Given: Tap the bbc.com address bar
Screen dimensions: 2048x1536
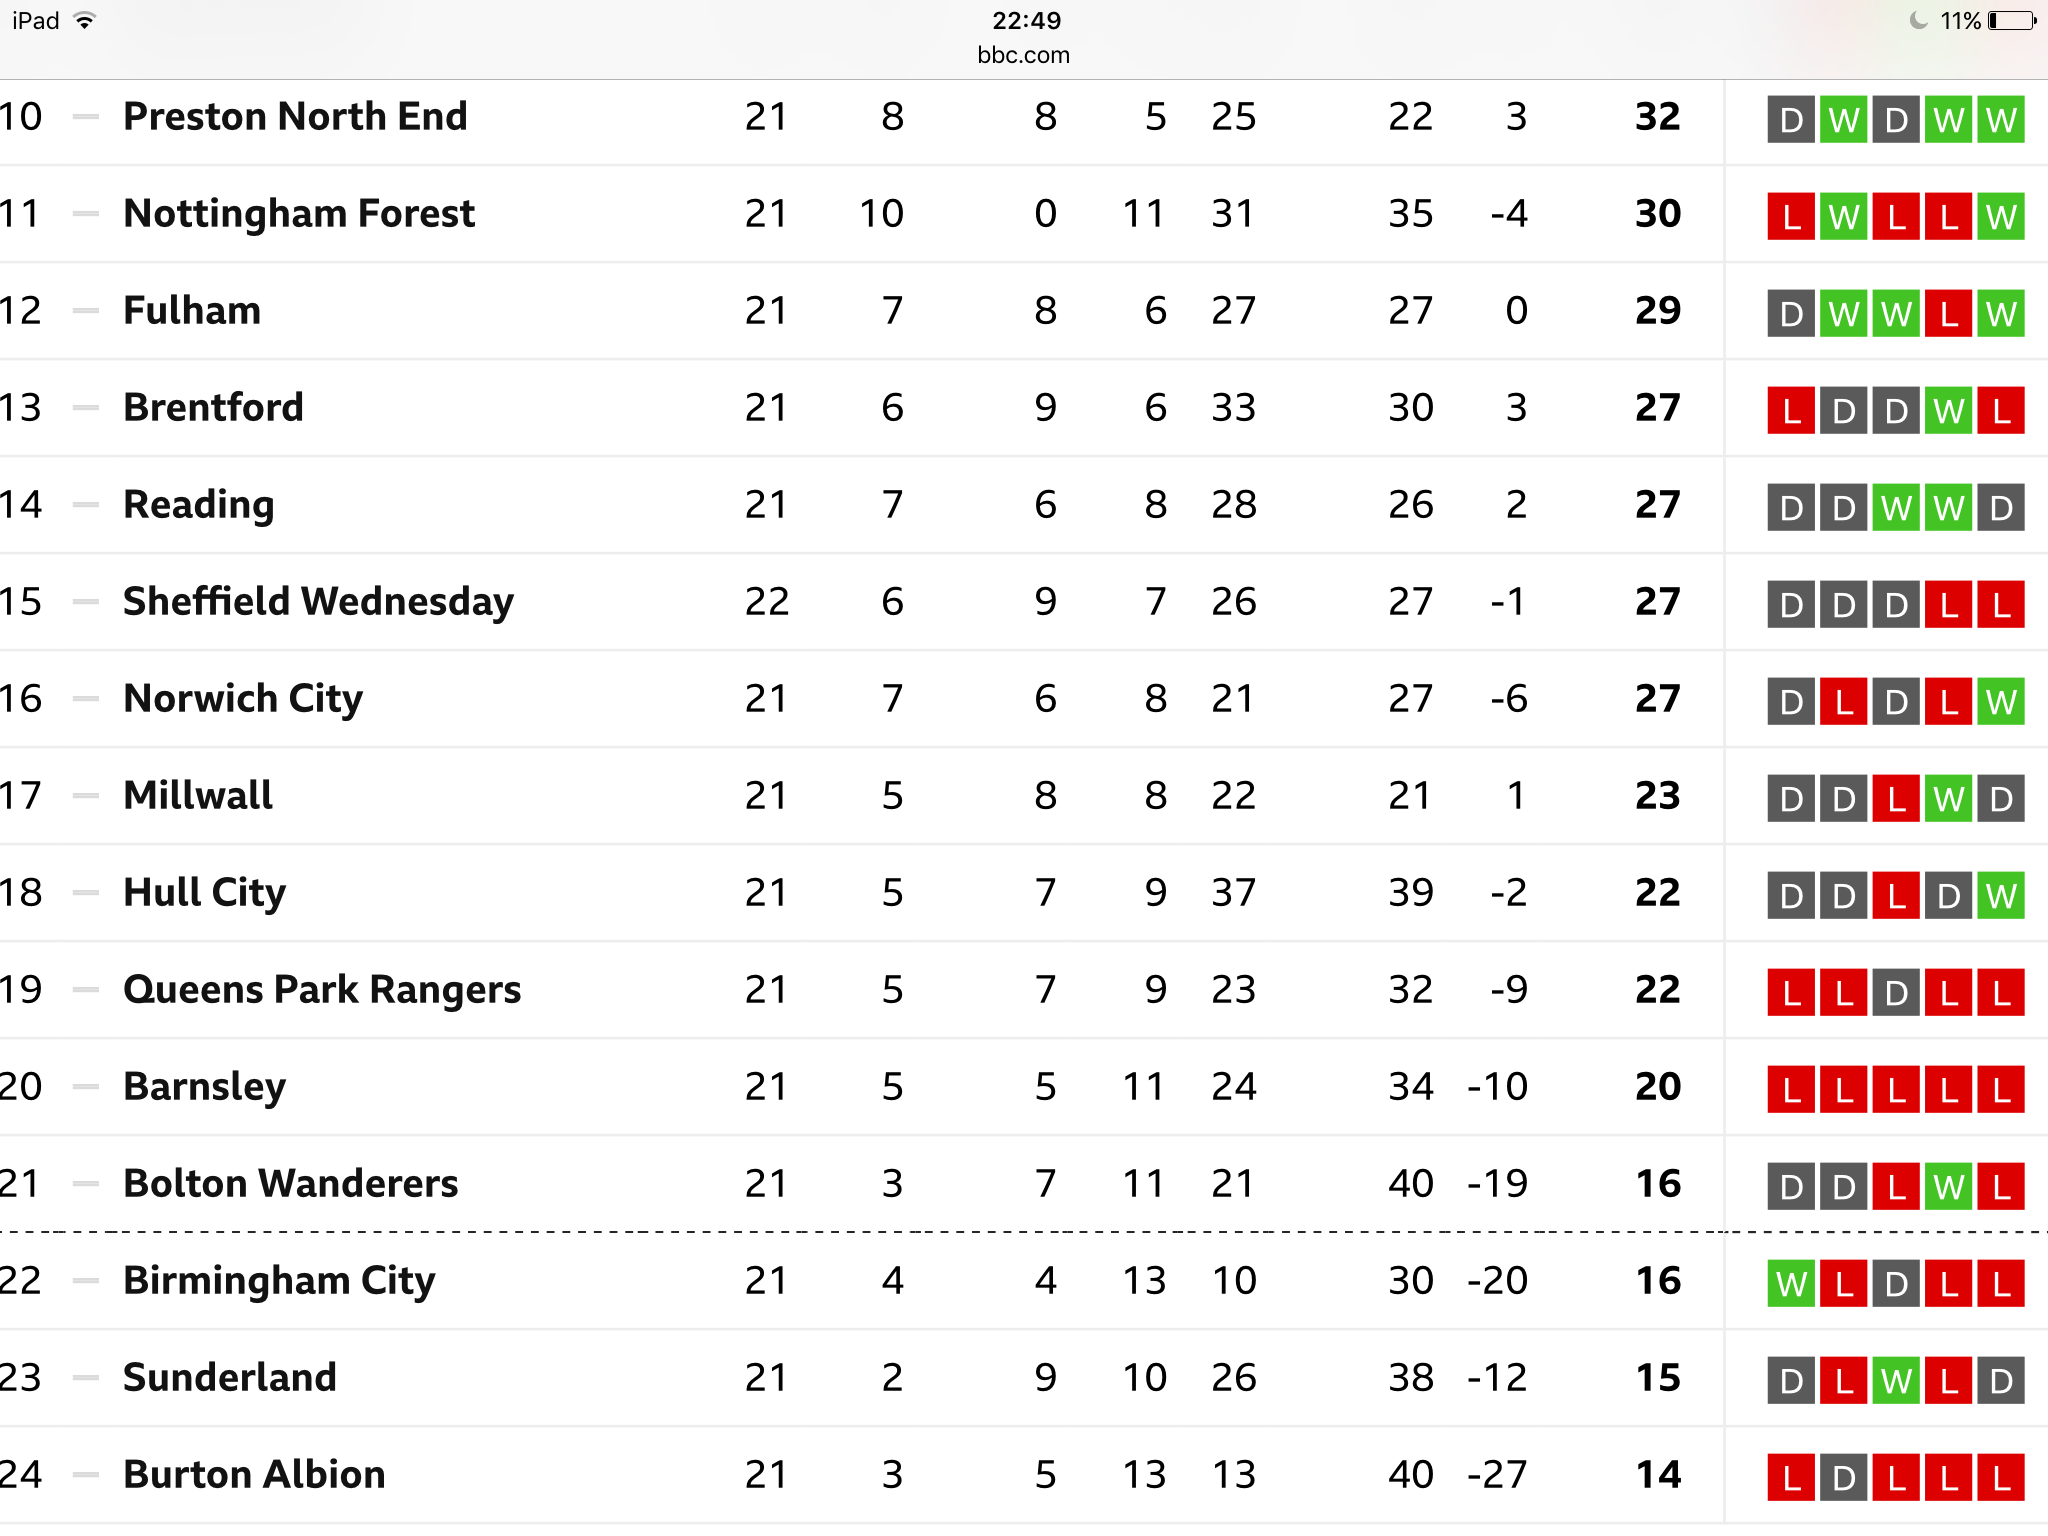Looking at the screenshot, I should 1023,55.
